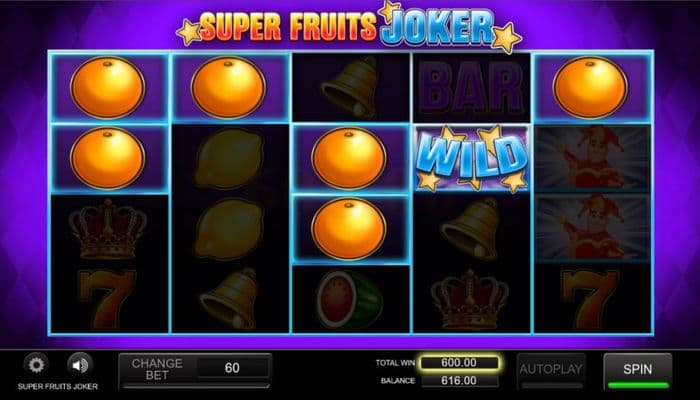The width and height of the screenshot is (700, 400).
Task: Click the watermelon symbol on reel three
Action: 350,299
